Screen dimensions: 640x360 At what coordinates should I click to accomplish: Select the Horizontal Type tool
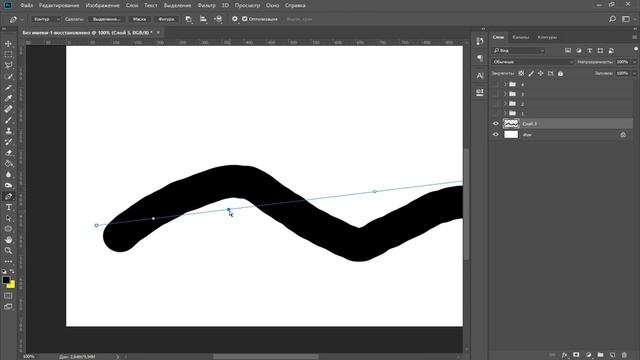pyautogui.click(x=8, y=207)
